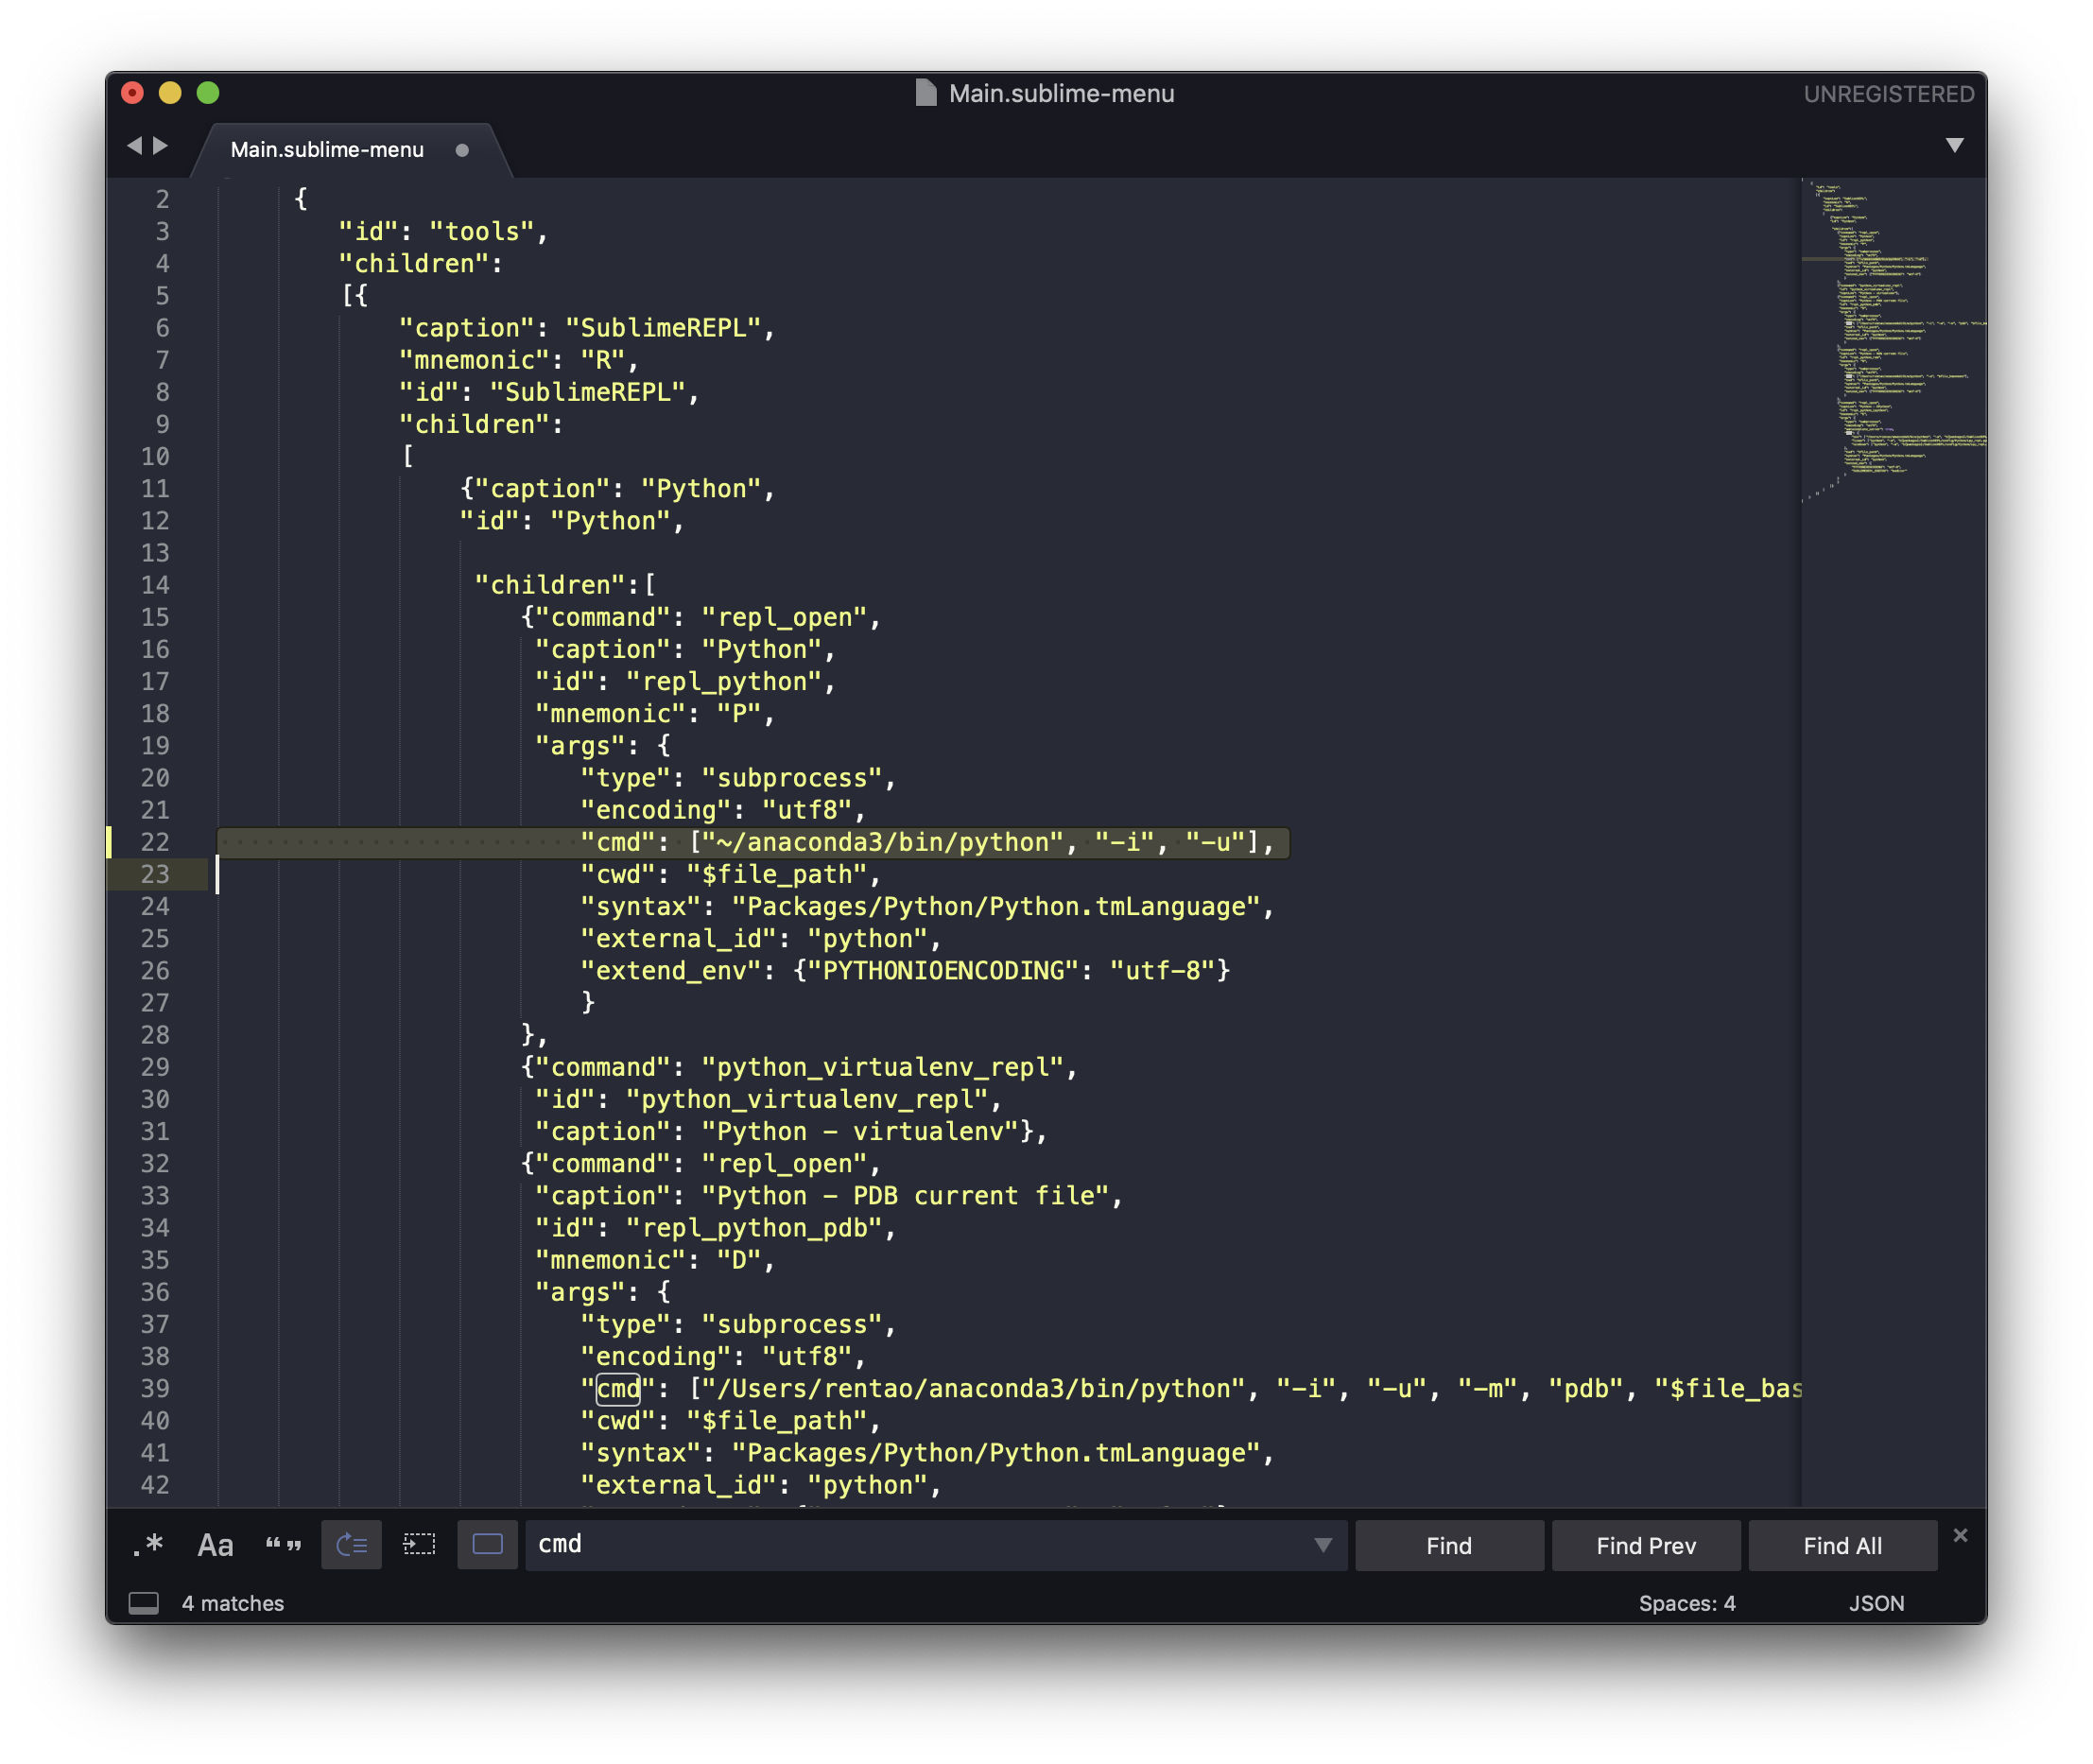
Task: Click "PYTHONIOENCODING" key on line 26
Action: click(943, 970)
